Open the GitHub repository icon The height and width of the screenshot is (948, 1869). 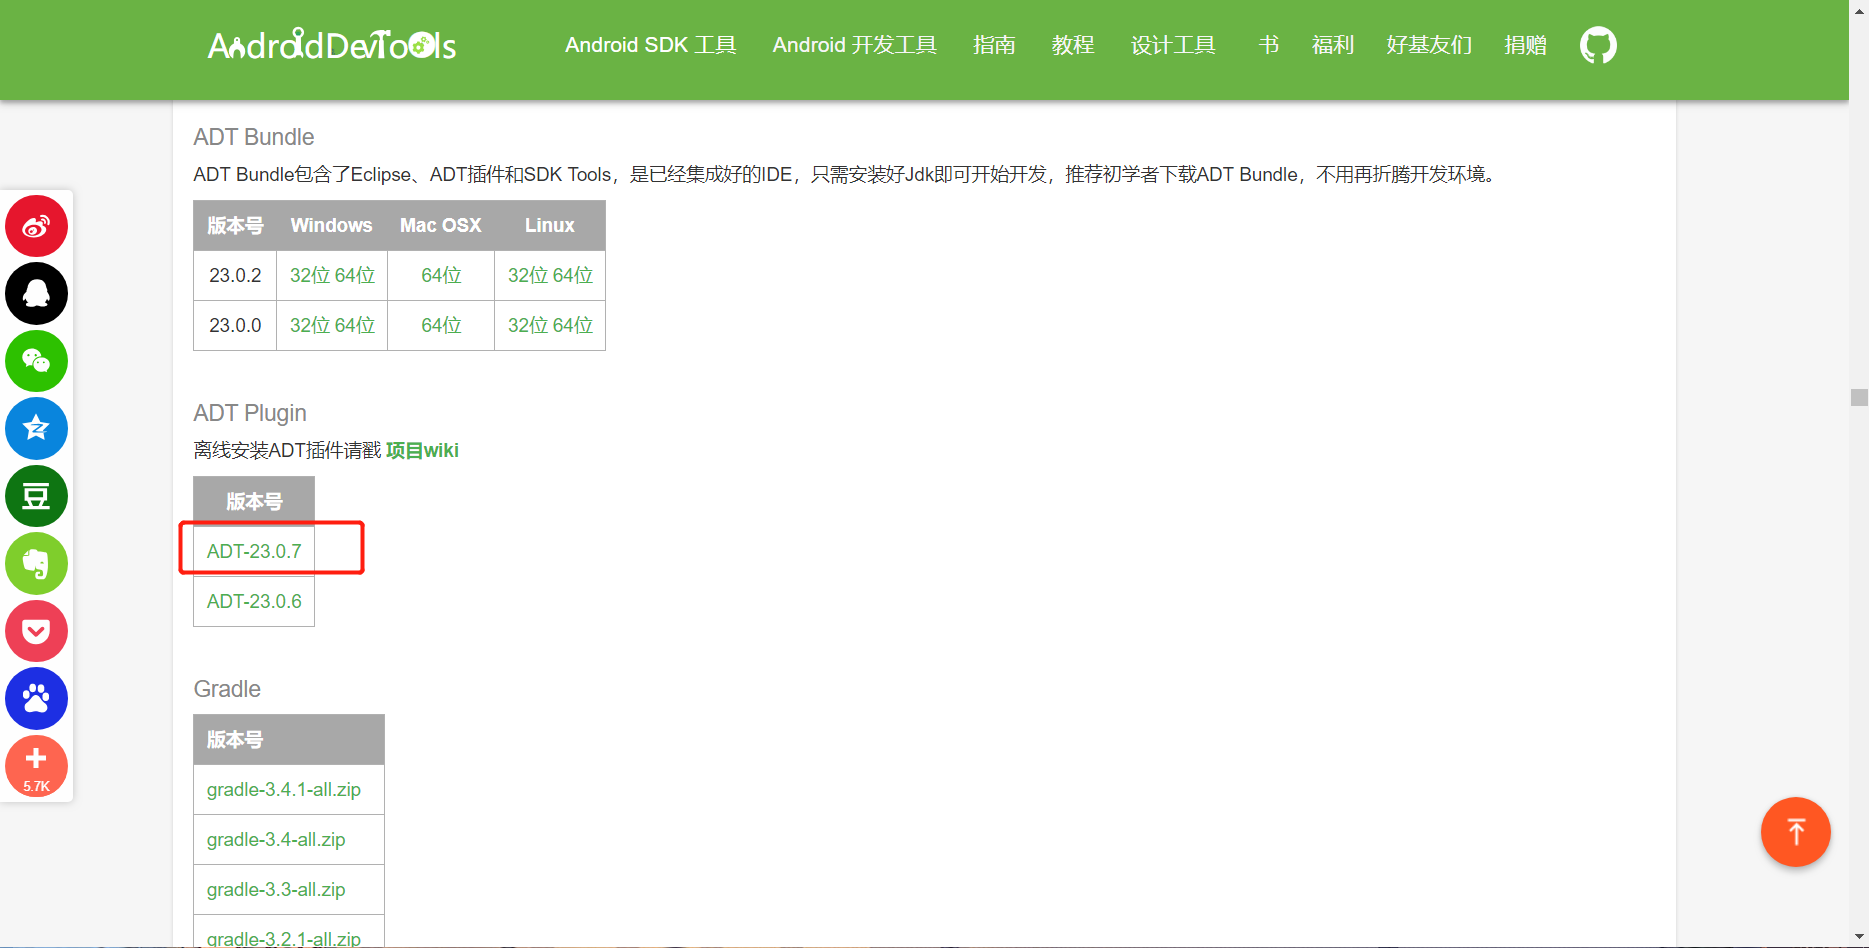coord(1597,44)
